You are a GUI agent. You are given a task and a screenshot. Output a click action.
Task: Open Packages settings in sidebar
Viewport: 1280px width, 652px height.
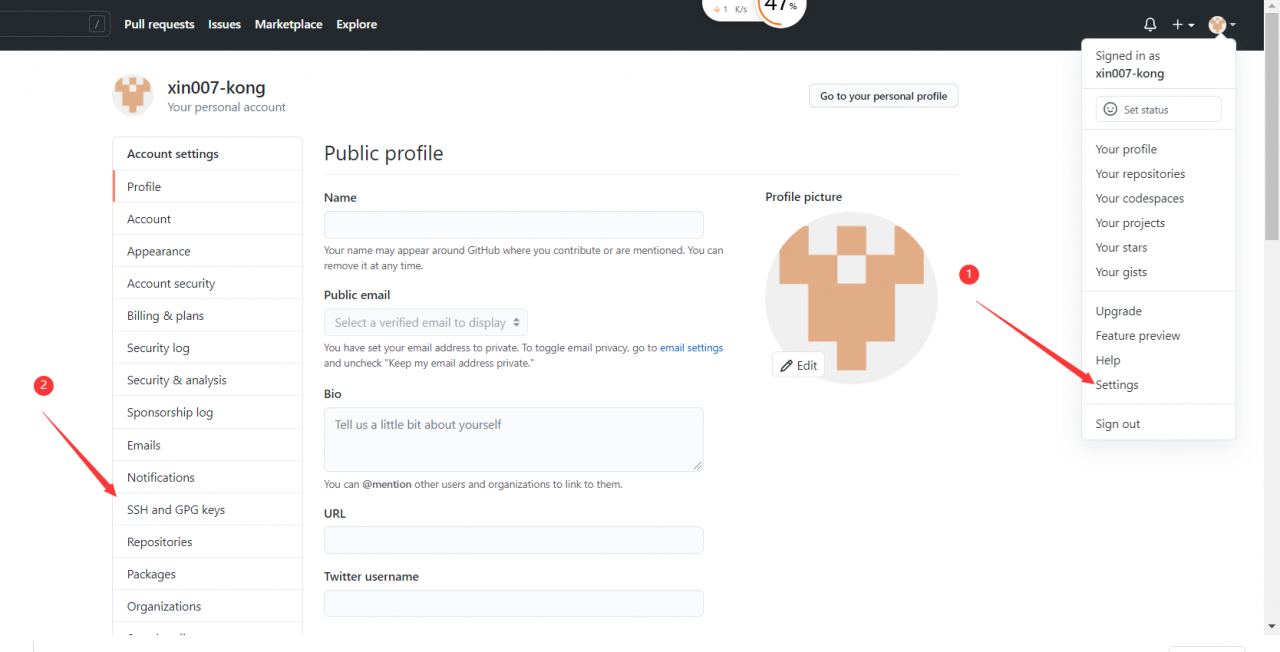pyautogui.click(x=207, y=574)
